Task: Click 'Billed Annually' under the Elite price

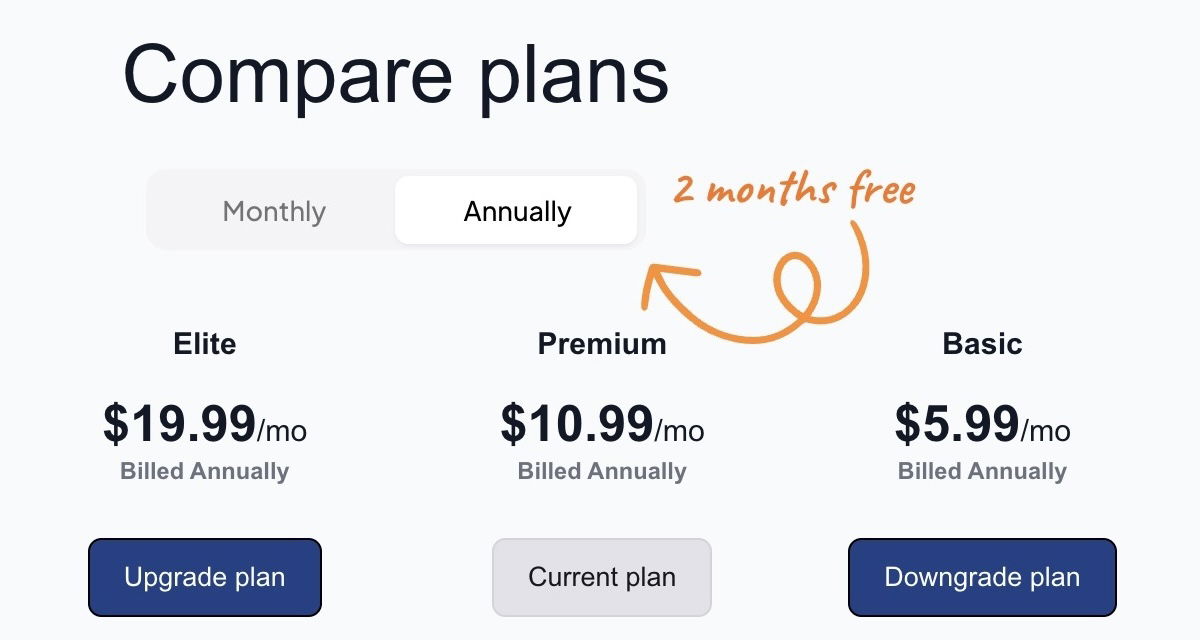Action: pos(205,472)
